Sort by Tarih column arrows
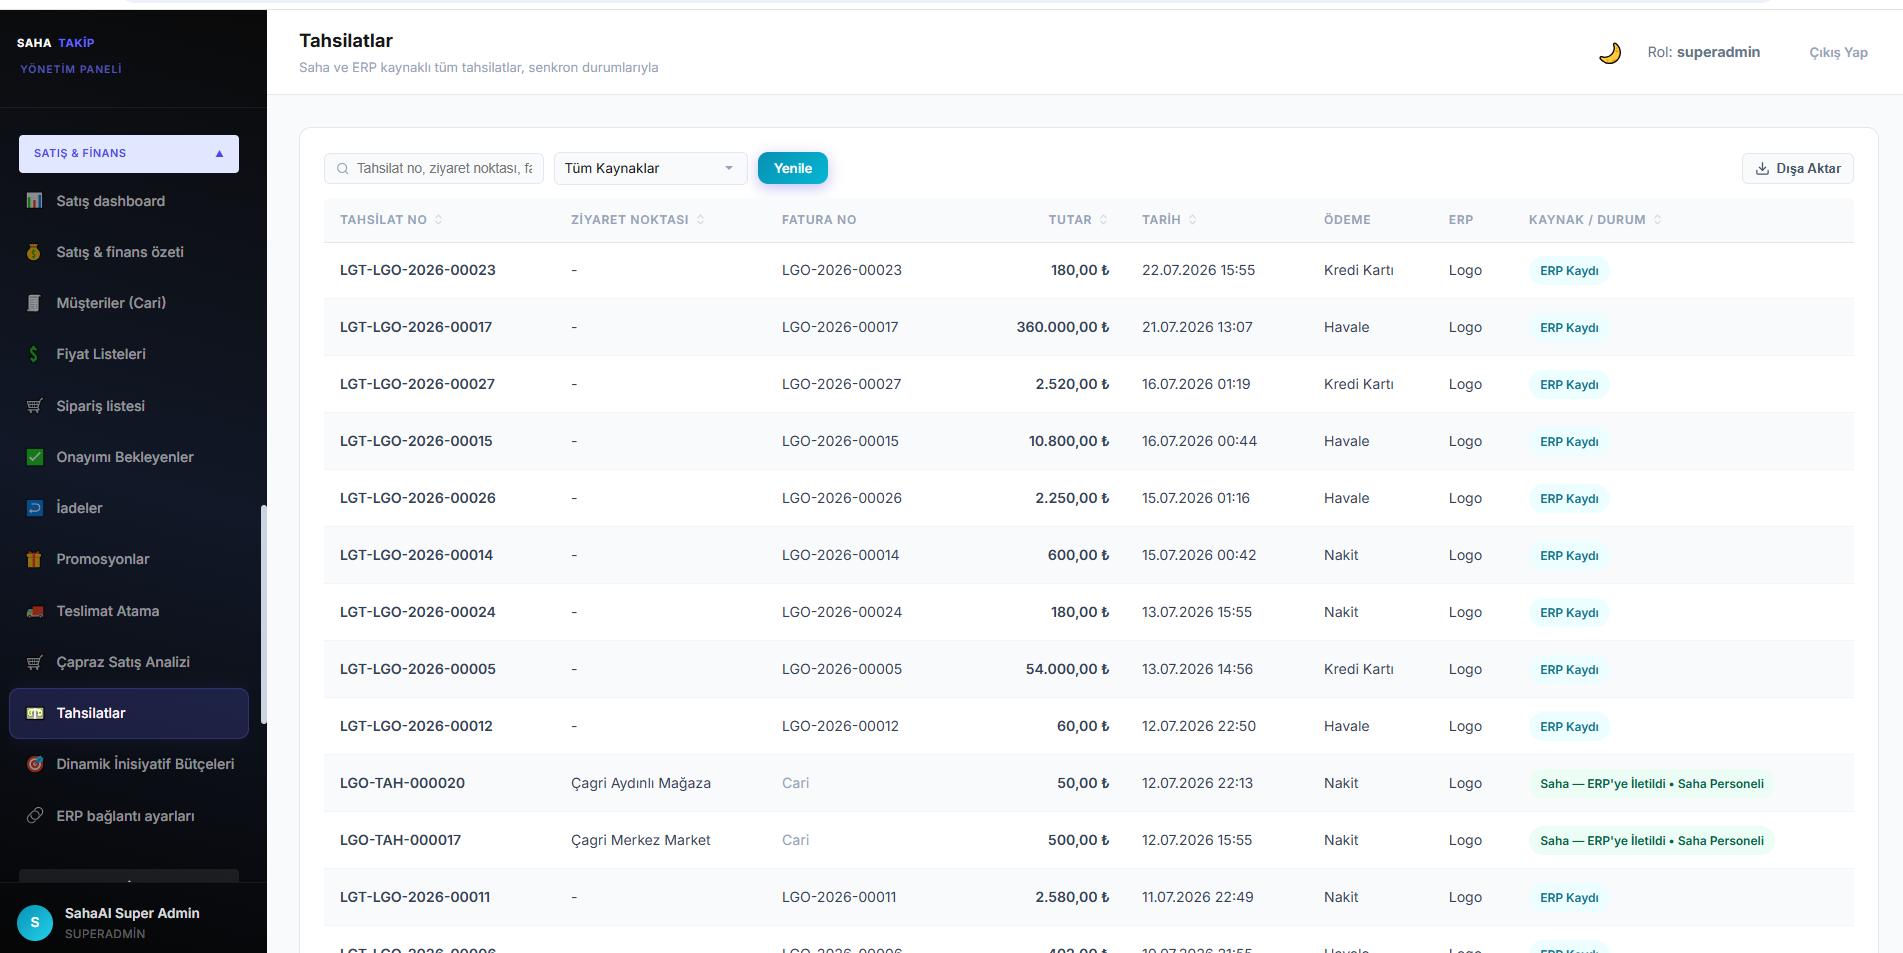This screenshot has width=1903, height=953. [x=1192, y=220]
